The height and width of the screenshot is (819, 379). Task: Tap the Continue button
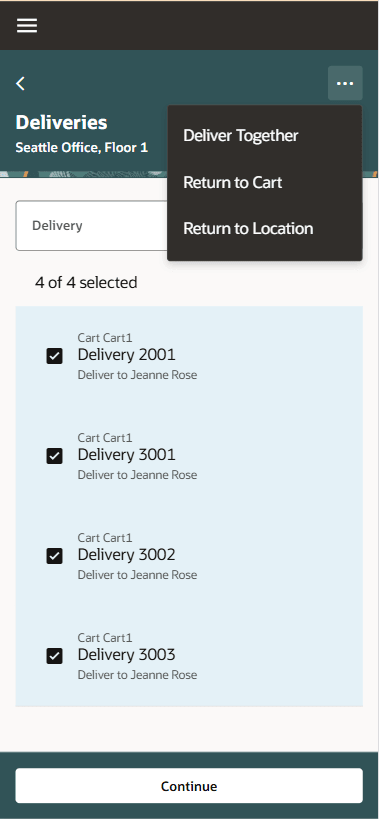[x=189, y=786]
